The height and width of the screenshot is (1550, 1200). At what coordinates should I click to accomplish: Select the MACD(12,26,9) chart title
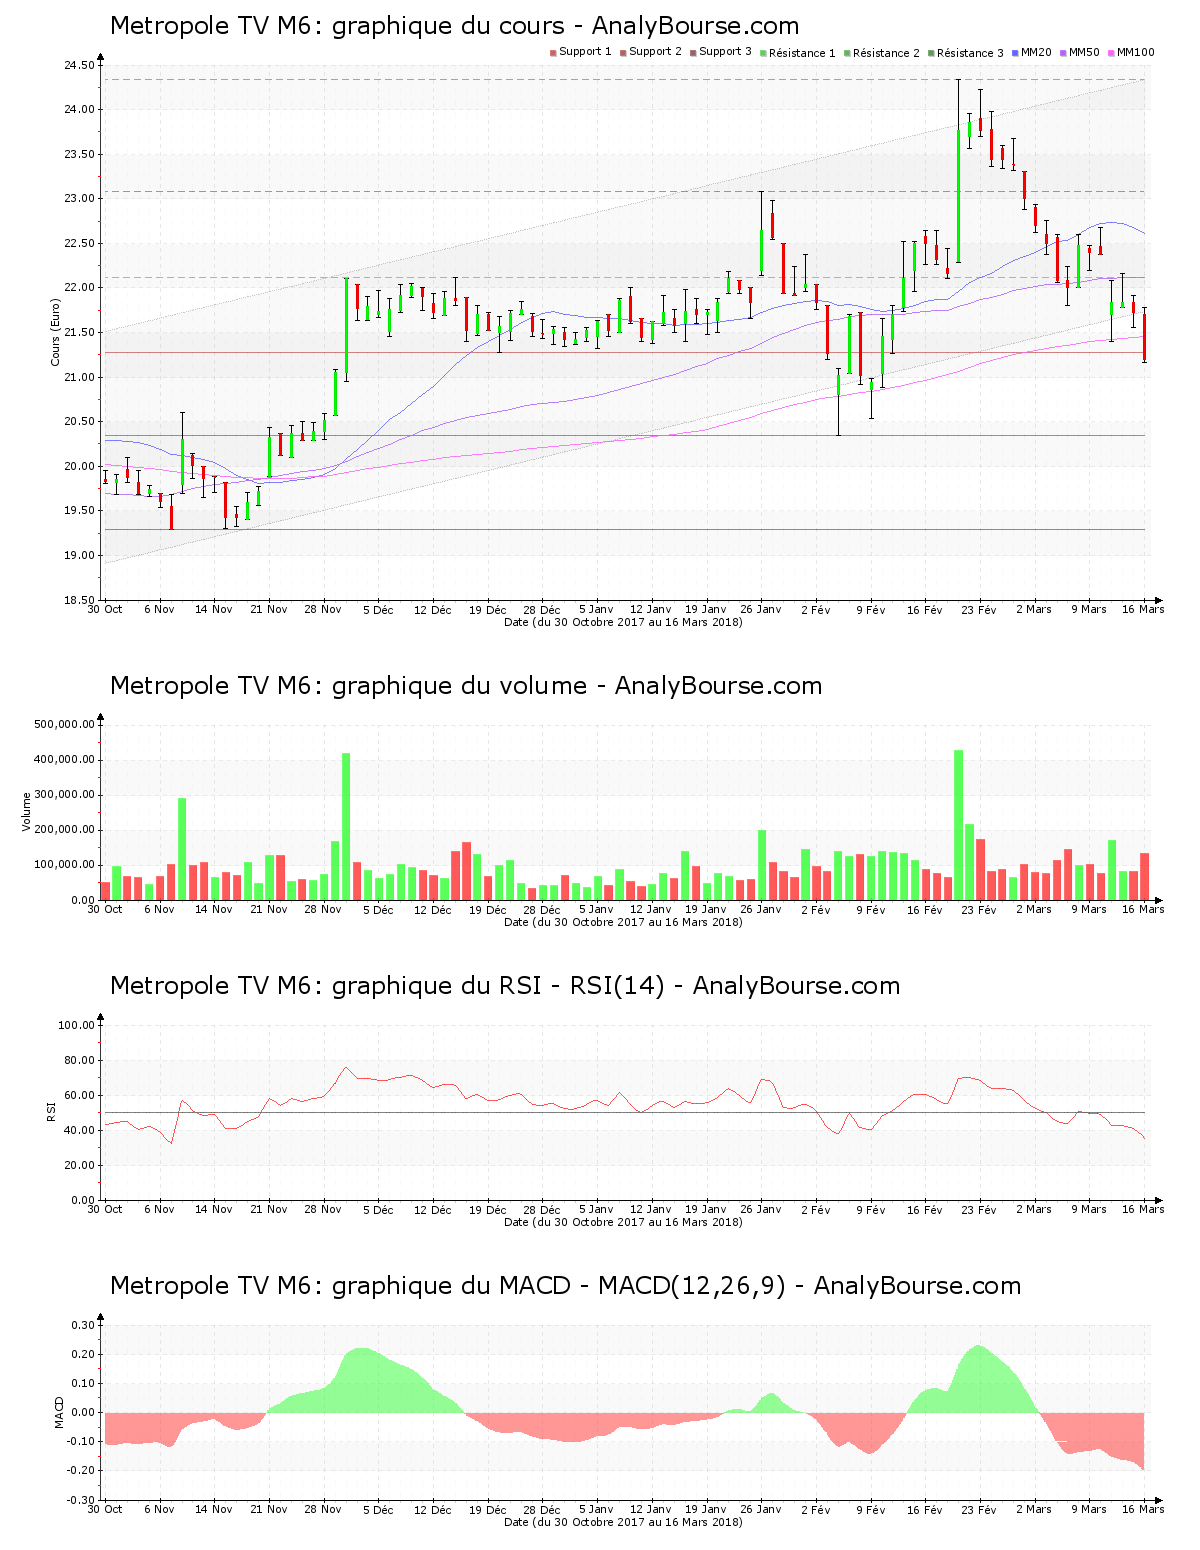(565, 1286)
